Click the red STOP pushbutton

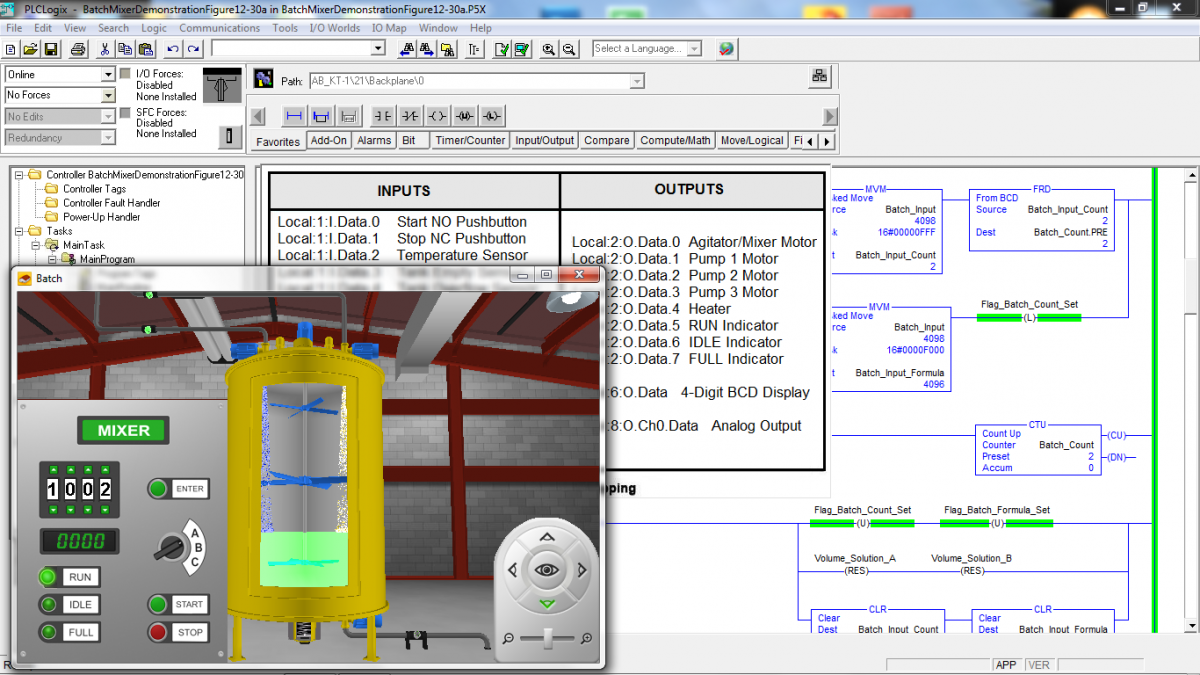point(158,632)
